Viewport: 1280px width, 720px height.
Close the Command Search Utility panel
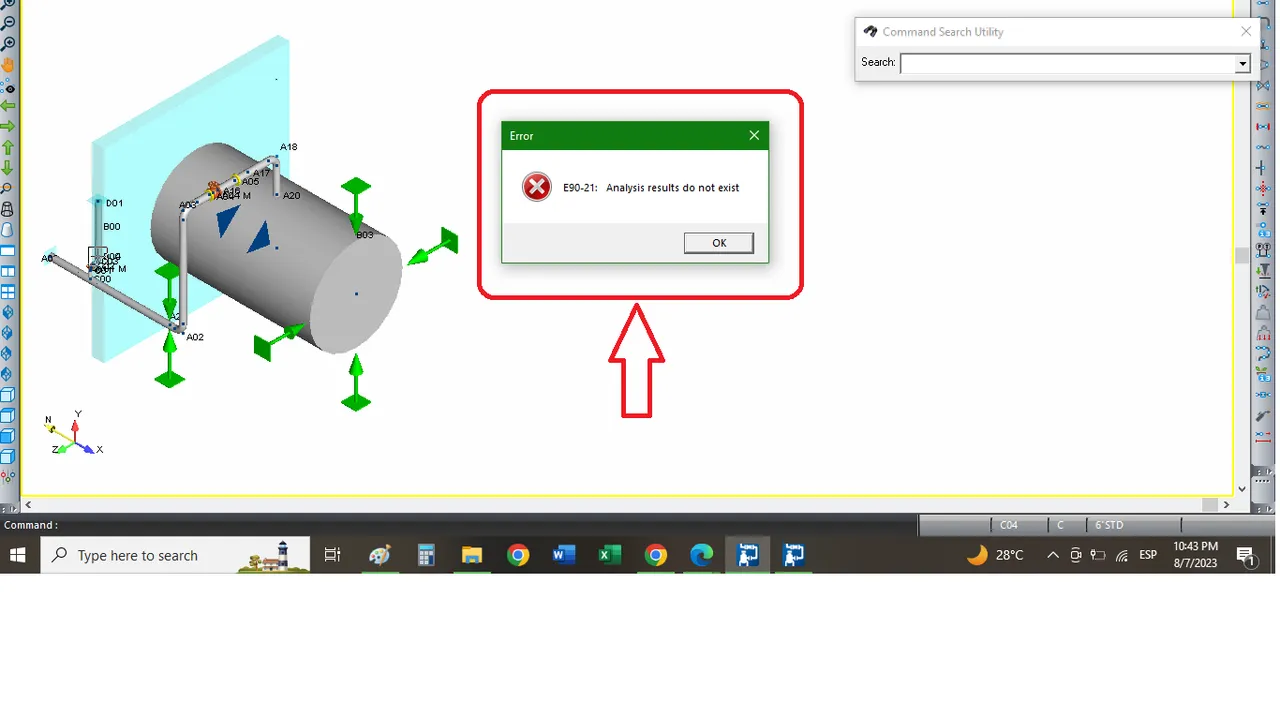click(1245, 31)
